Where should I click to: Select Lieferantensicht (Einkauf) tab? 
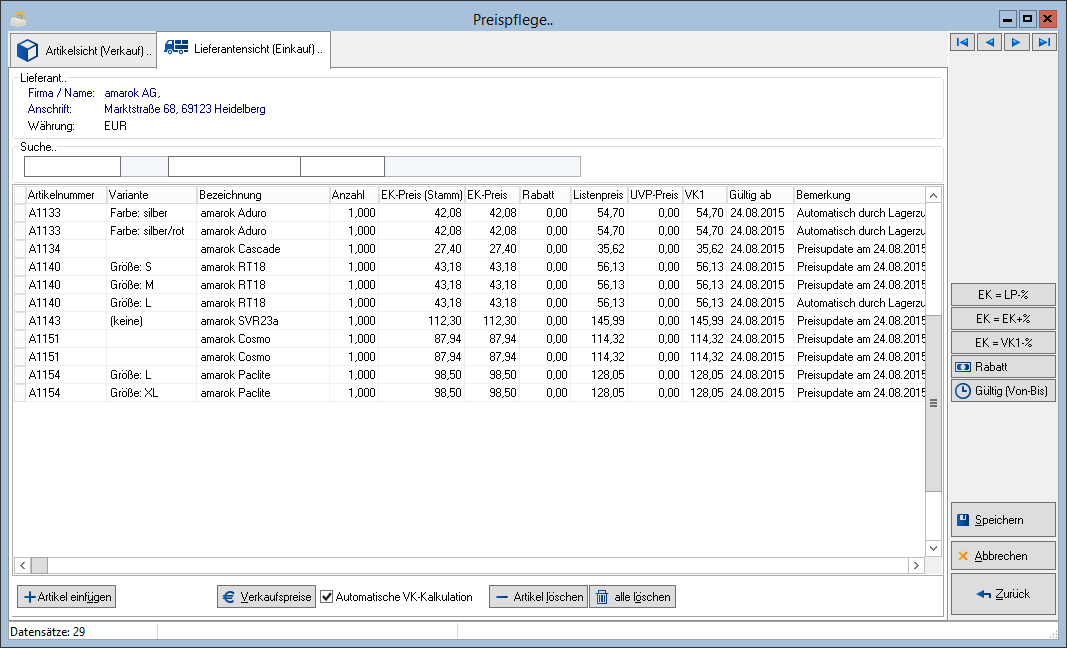point(244,49)
